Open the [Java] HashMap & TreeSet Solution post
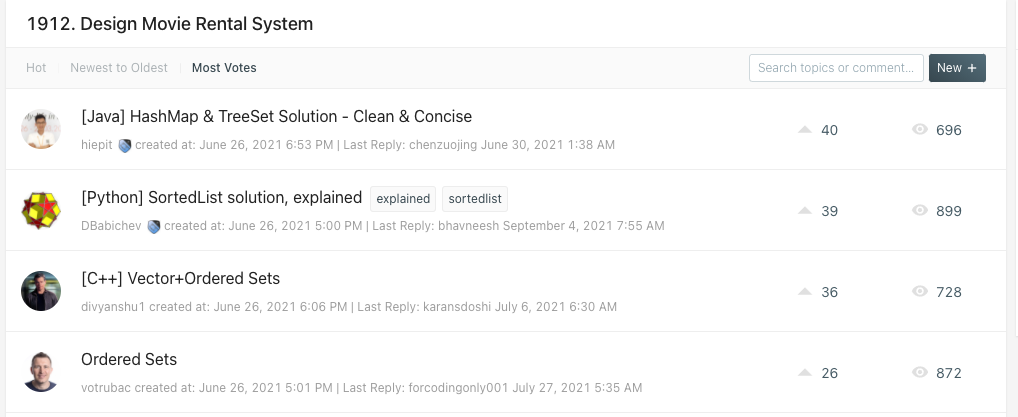The width and height of the screenshot is (1018, 417). [277, 116]
